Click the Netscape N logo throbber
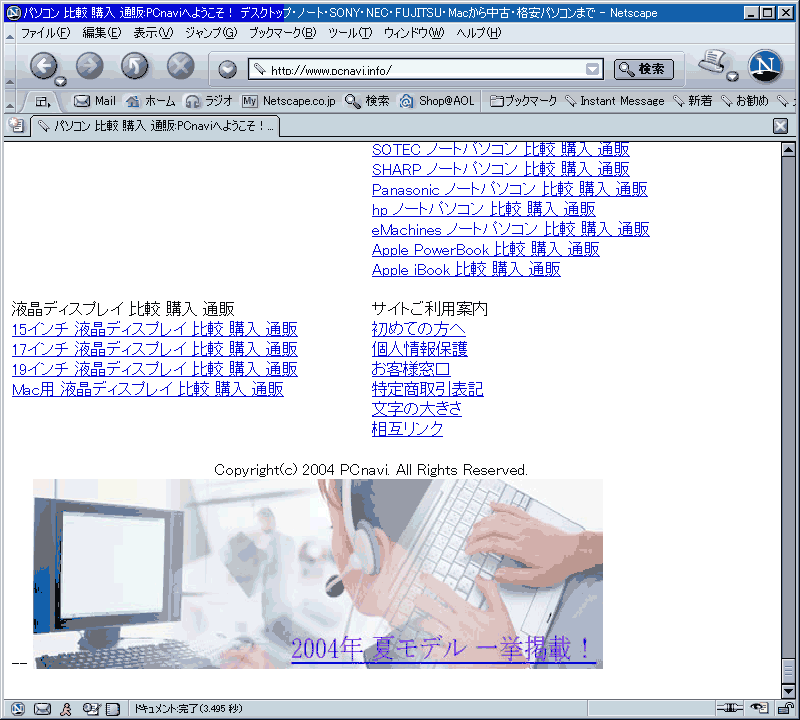 coord(765,66)
